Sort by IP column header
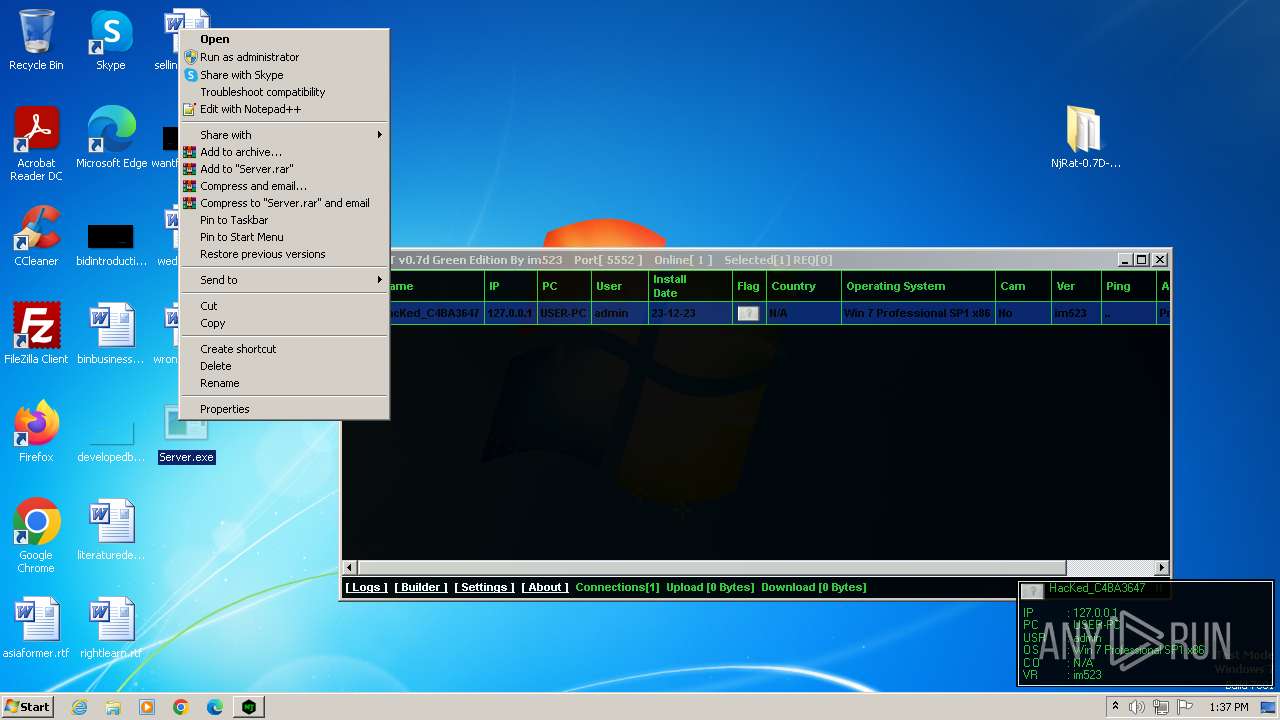Viewport: 1280px width, 720px height. [509, 286]
